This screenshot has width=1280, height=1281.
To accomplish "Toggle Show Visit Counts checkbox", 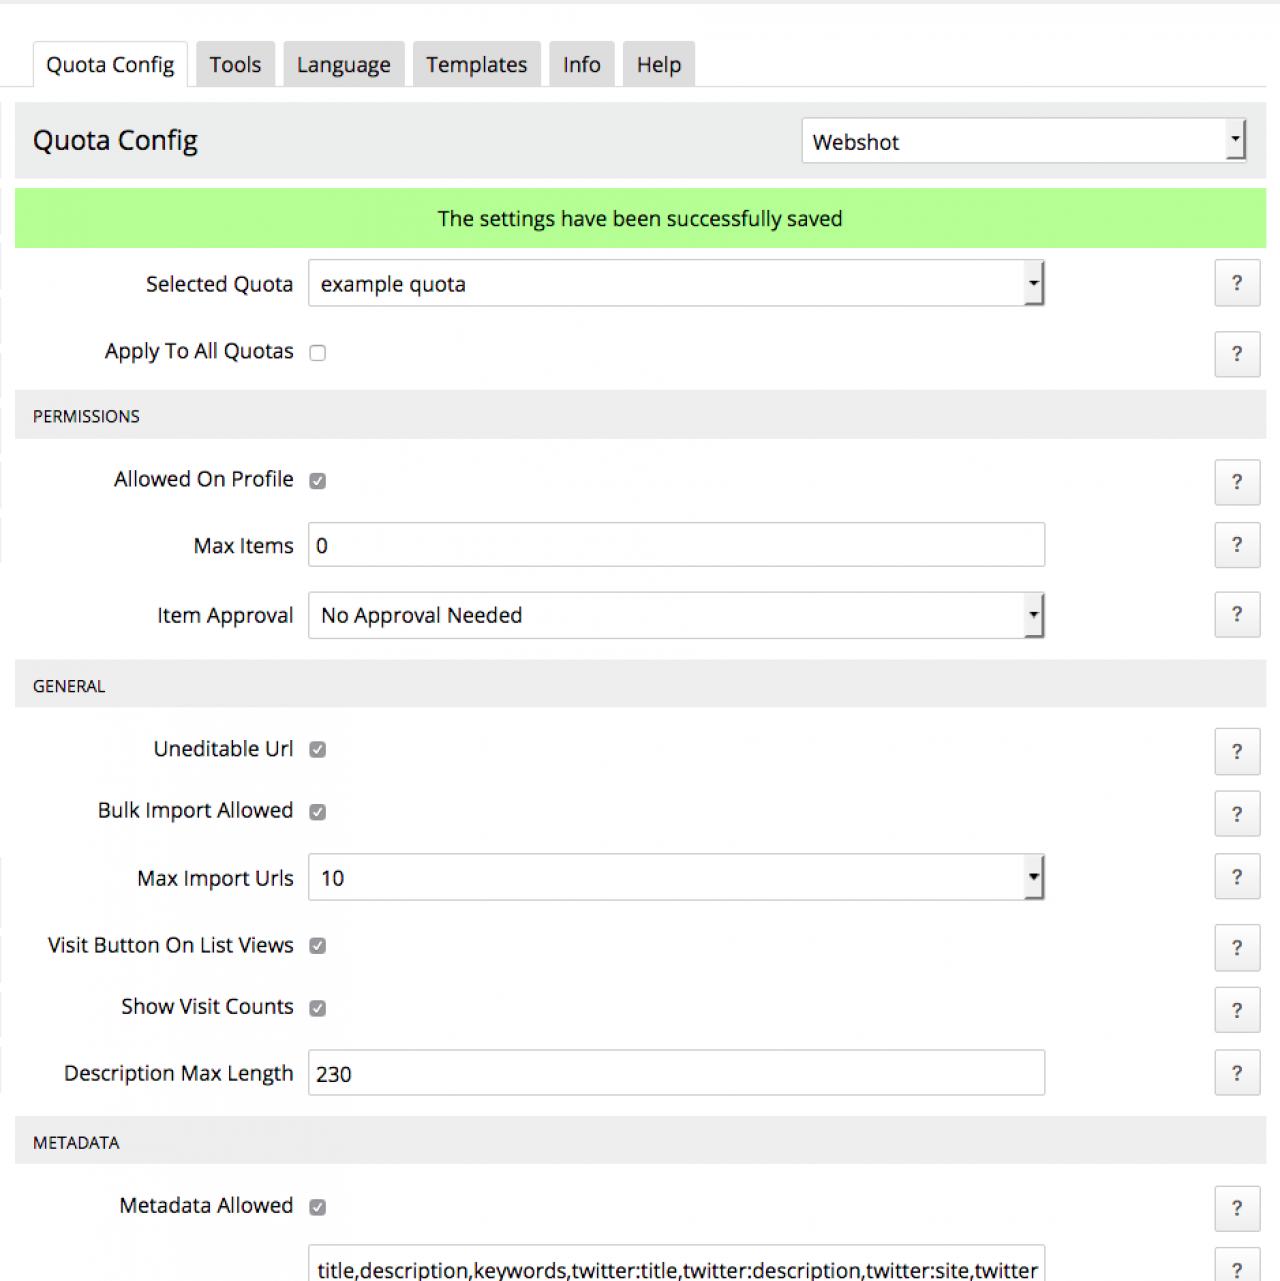I will tap(318, 1008).
